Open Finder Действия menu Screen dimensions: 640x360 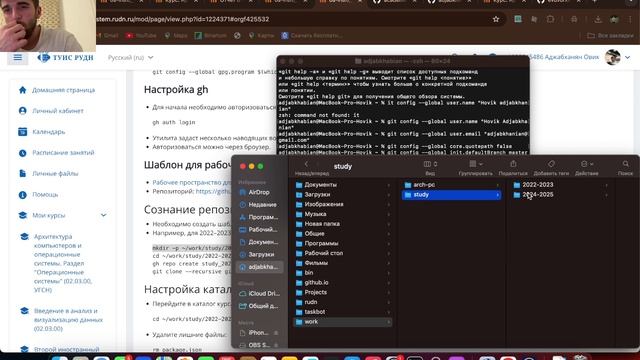click(586, 164)
